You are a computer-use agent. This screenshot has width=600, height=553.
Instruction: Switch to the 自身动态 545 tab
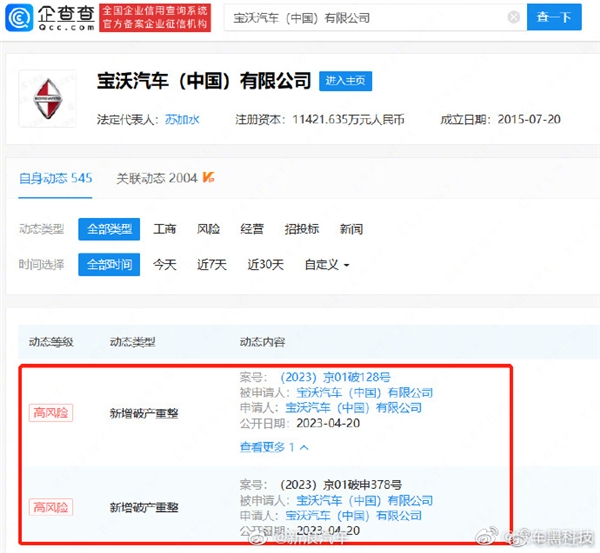55,178
